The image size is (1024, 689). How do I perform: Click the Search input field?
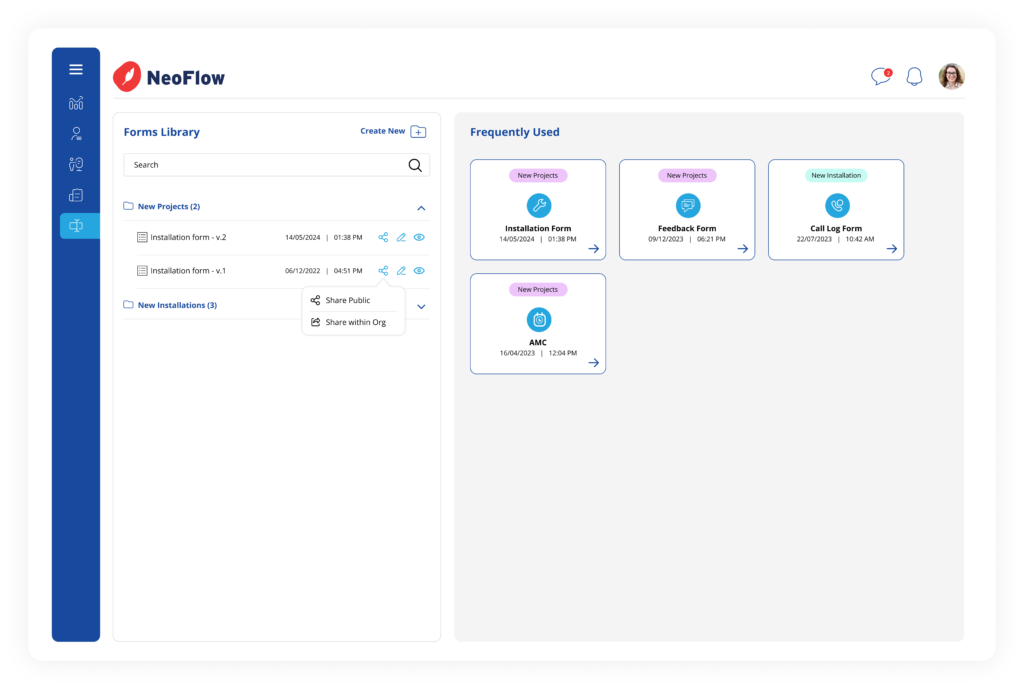[x=276, y=165]
